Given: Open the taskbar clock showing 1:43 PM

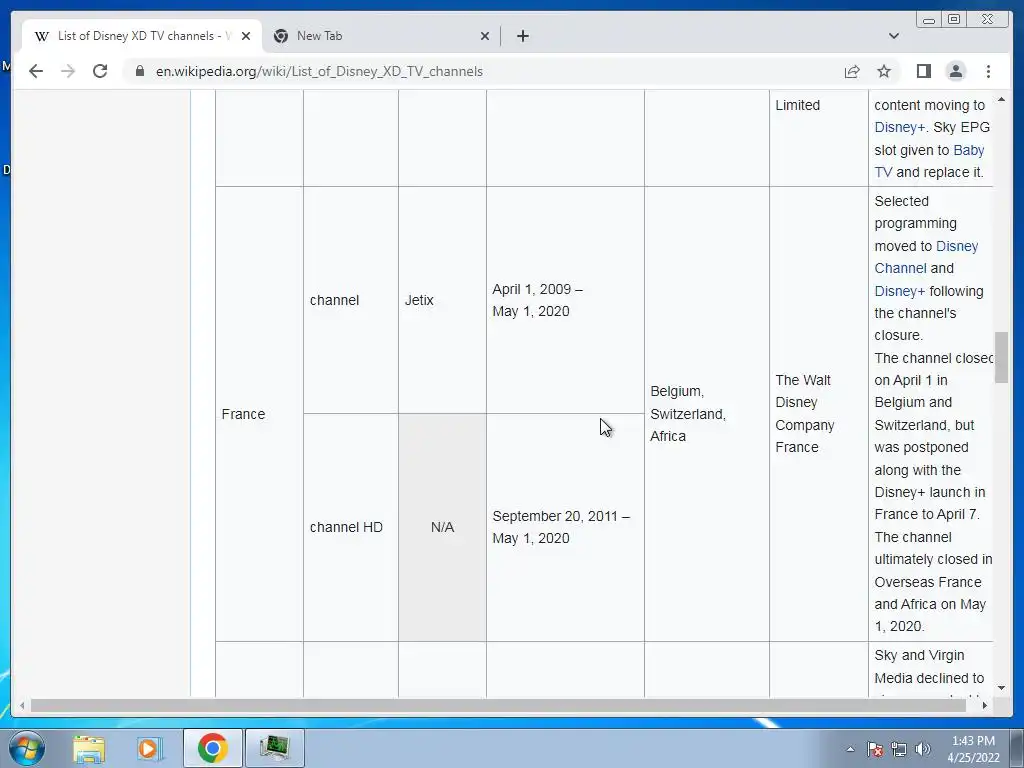Looking at the screenshot, I should (973, 749).
